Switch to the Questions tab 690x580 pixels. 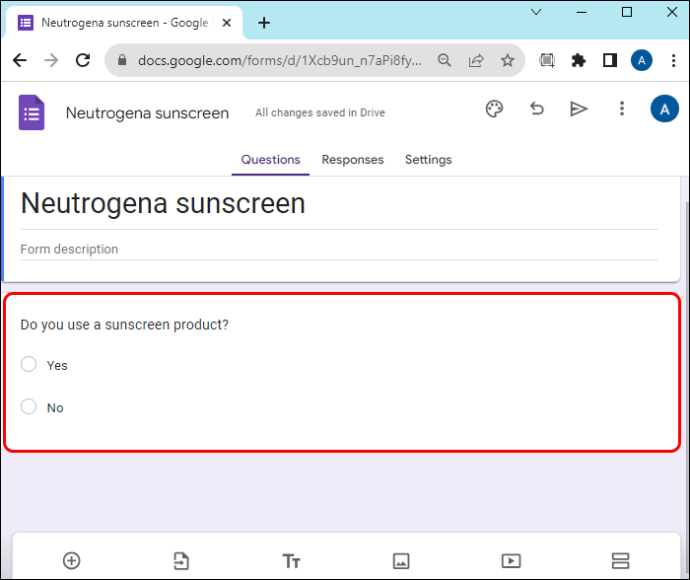pos(270,160)
